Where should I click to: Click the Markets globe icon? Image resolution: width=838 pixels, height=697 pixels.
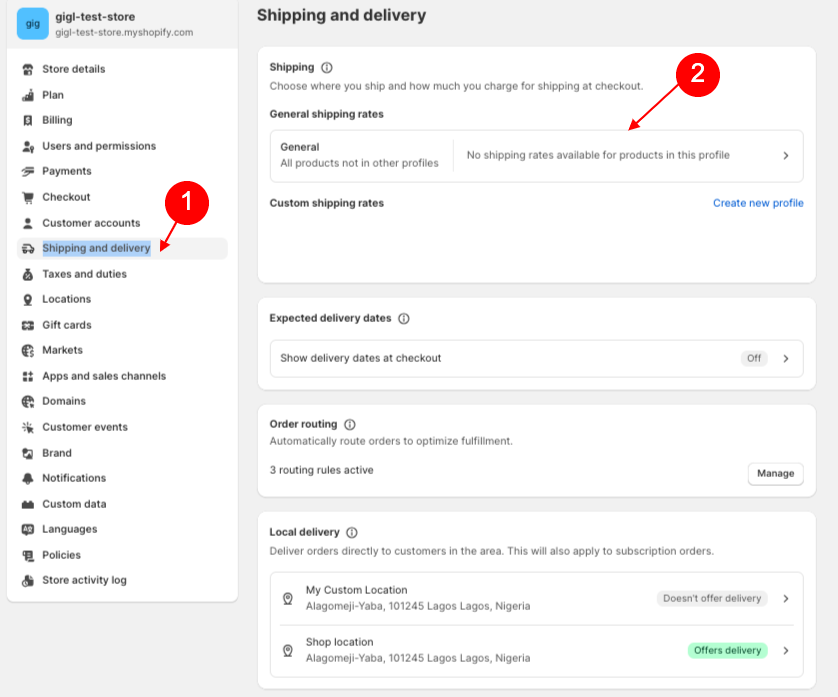pos(28,350)
